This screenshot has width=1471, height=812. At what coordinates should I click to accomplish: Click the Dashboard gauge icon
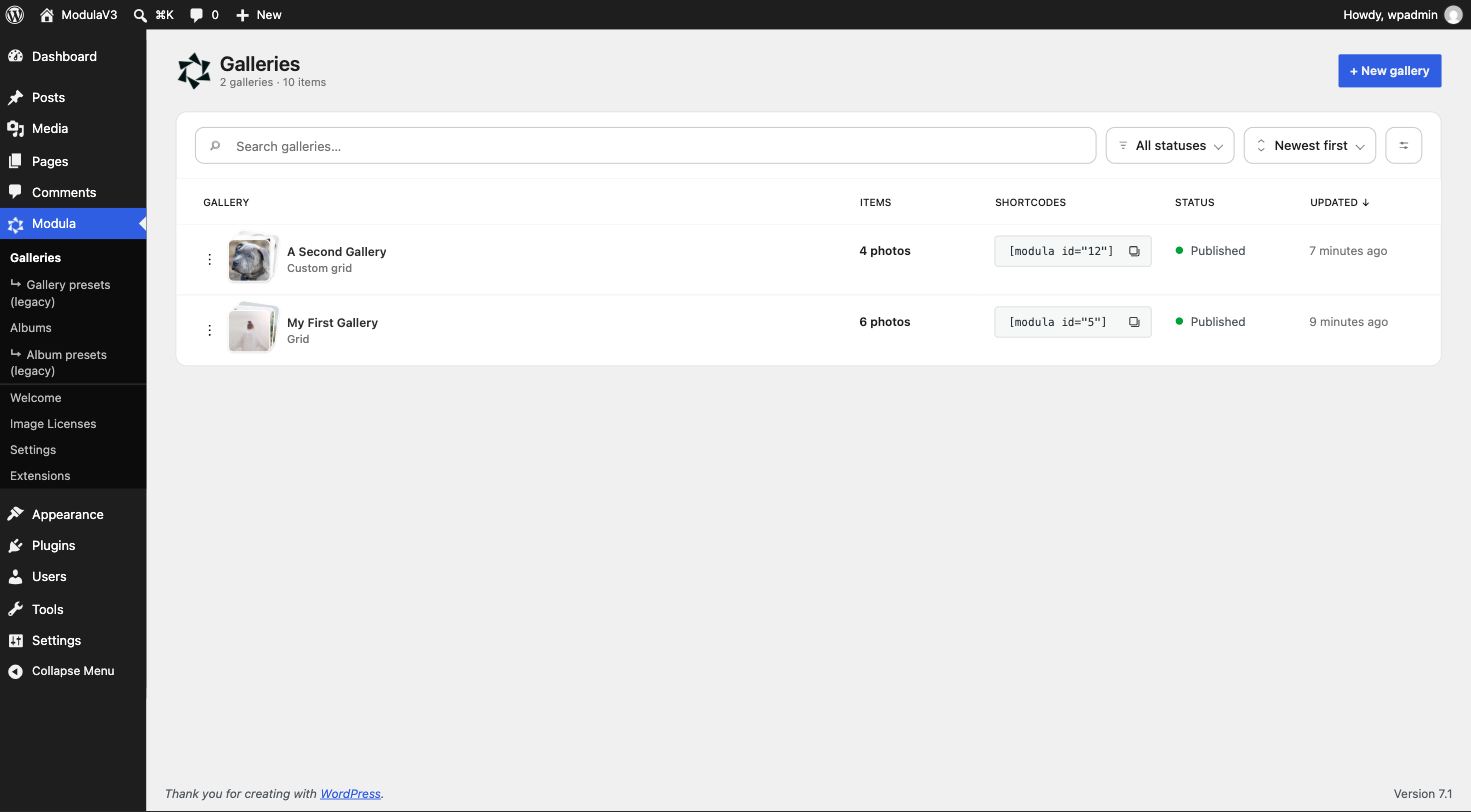(15, 57)
